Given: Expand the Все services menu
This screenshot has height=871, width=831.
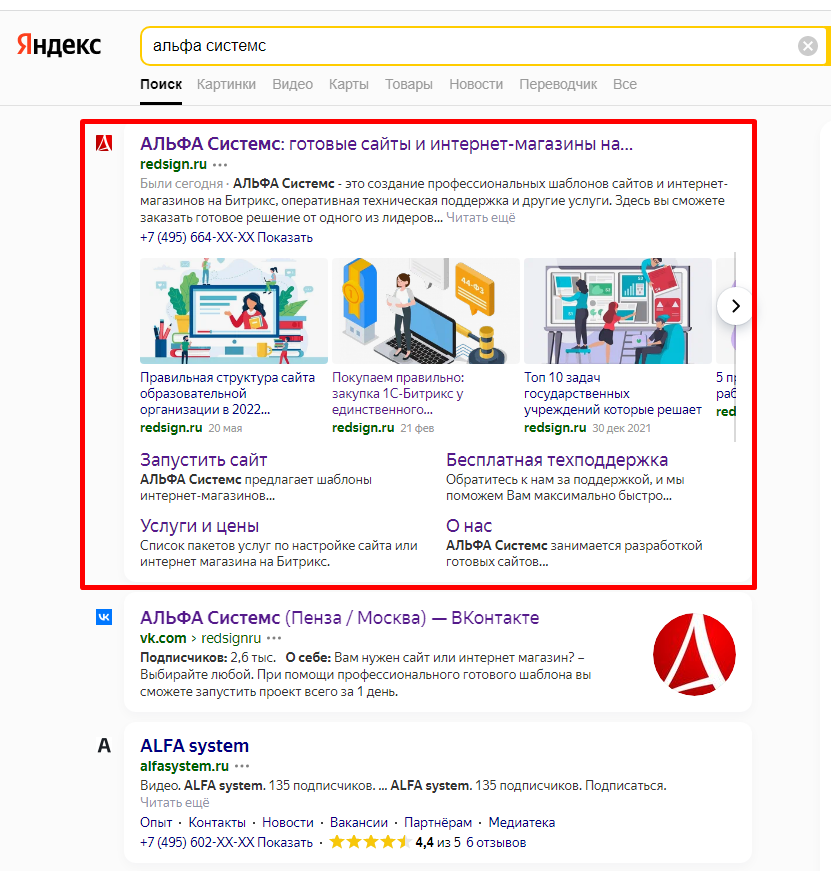Looking at the screenshot, I should pyautogui.click(x=625, y=84).
